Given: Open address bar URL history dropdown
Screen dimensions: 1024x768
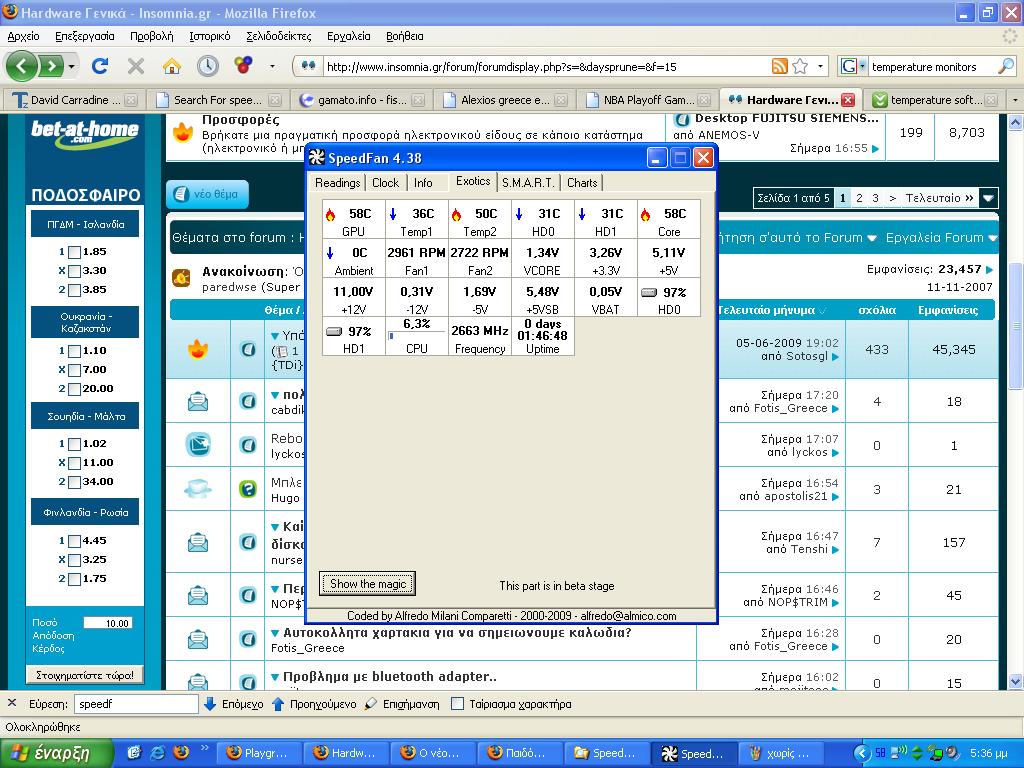Looking at the screenshot, I should coord(821,66).
